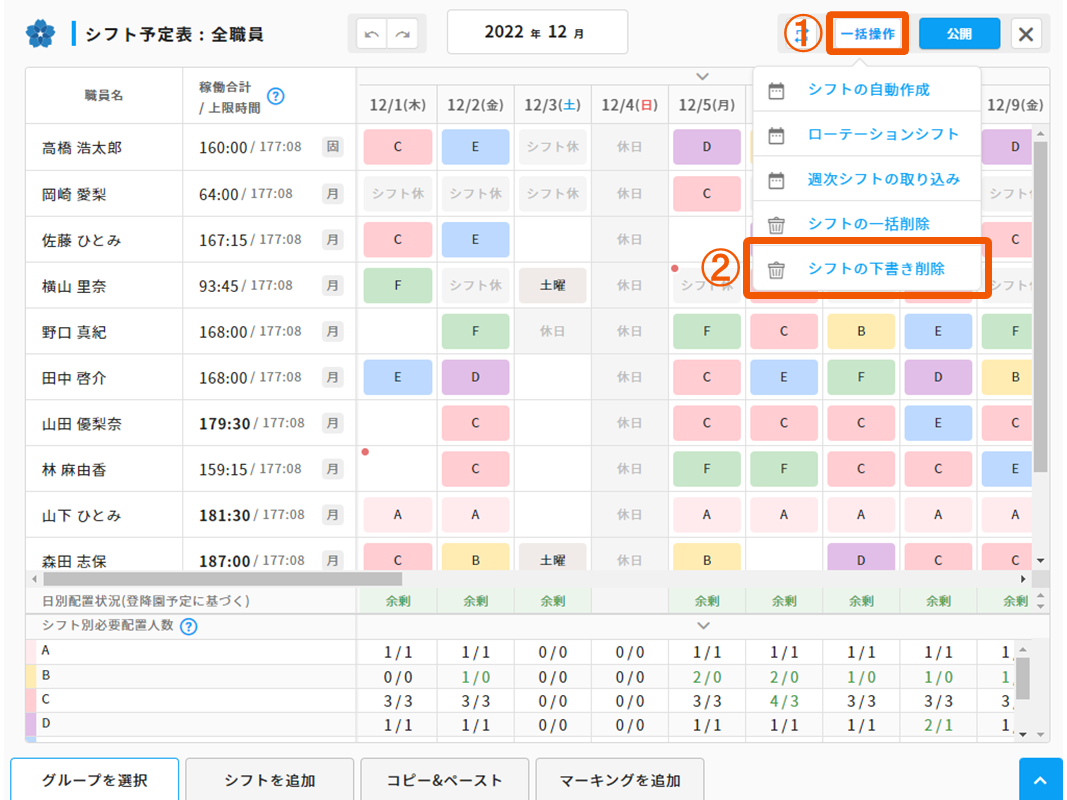Viewport: 1067px width, 800px height.
Task: Click the undo arrow icon
Action: pos(372,34)
